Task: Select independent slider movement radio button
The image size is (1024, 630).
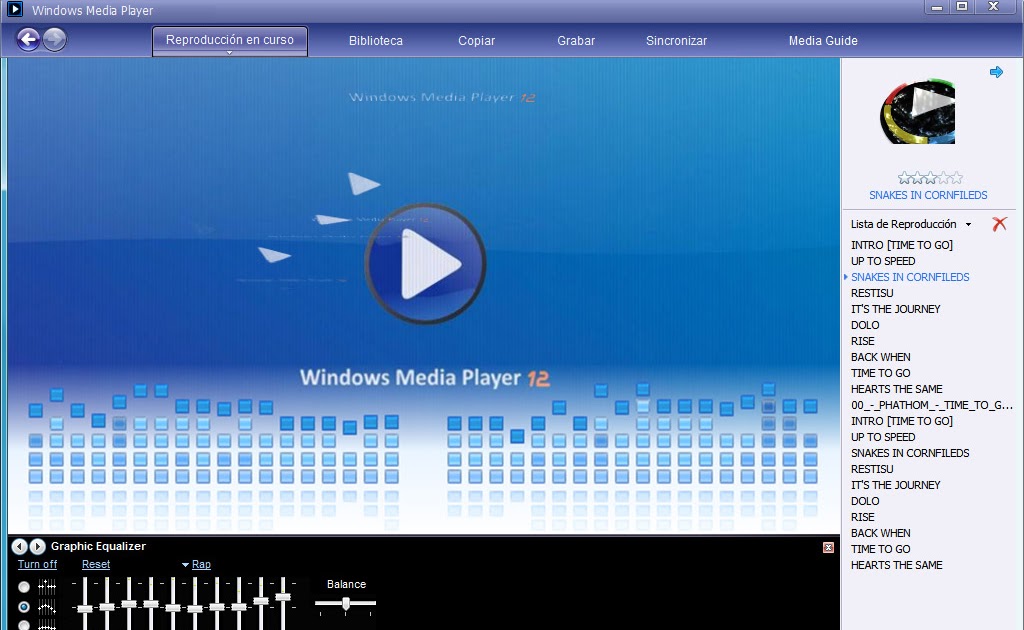Action: tap(24, 586)
